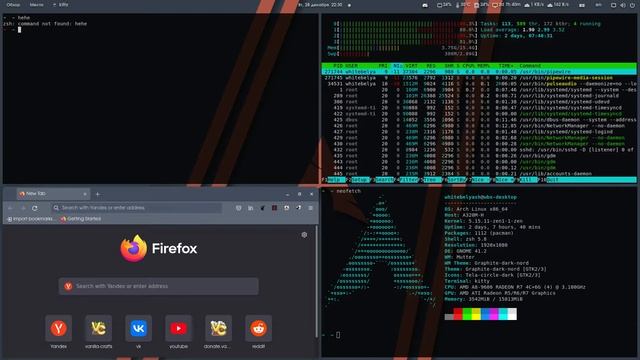Sort htop by Command column header
Image resolution: width=640 pixels, height=360 pixels.
(530, 66)
